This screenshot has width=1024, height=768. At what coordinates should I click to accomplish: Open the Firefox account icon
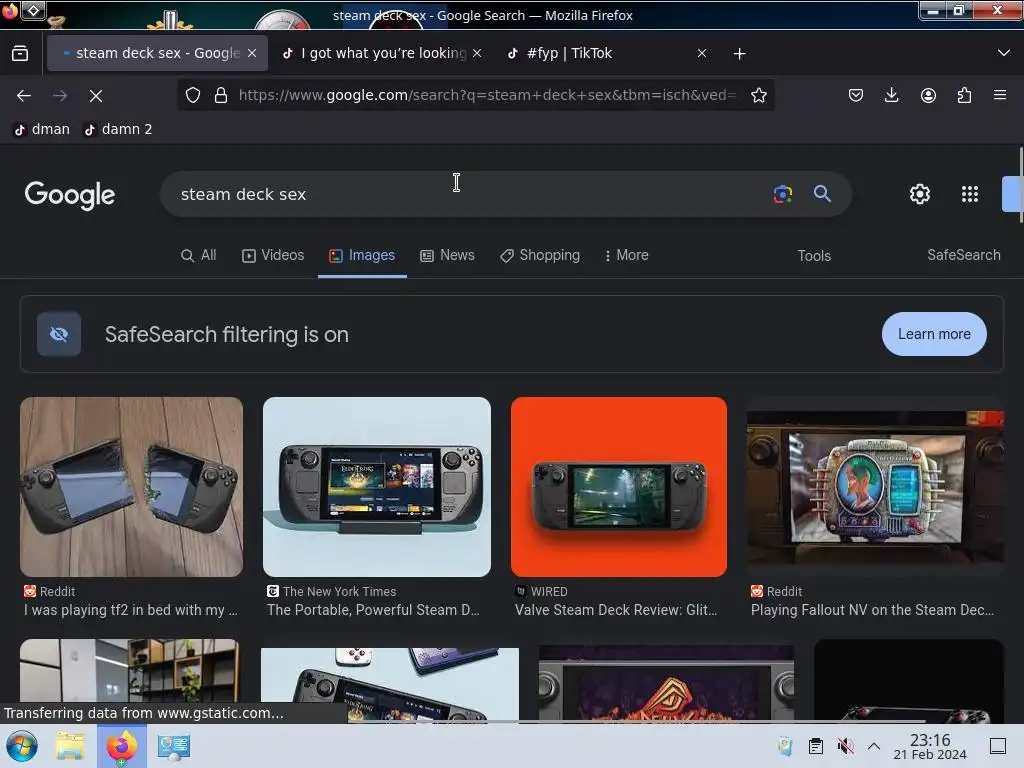point(928,95)
